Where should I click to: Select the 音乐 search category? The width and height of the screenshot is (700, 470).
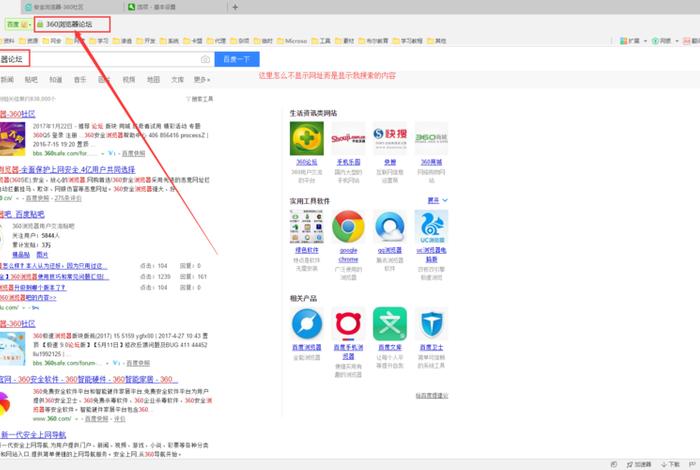(80, 79)
